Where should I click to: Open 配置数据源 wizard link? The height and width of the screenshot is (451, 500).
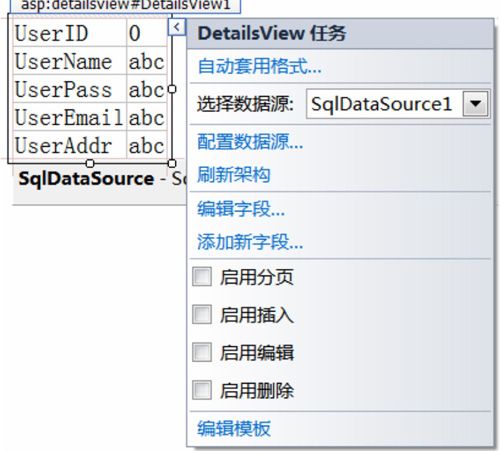(250, 142)
